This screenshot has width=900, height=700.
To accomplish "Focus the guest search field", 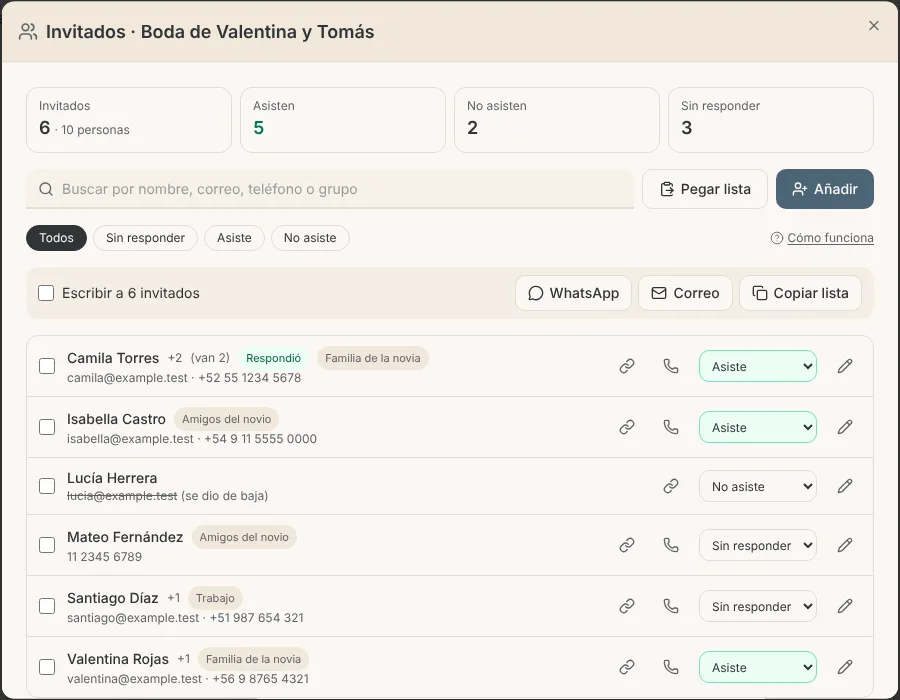I will [x=330, y=189].
